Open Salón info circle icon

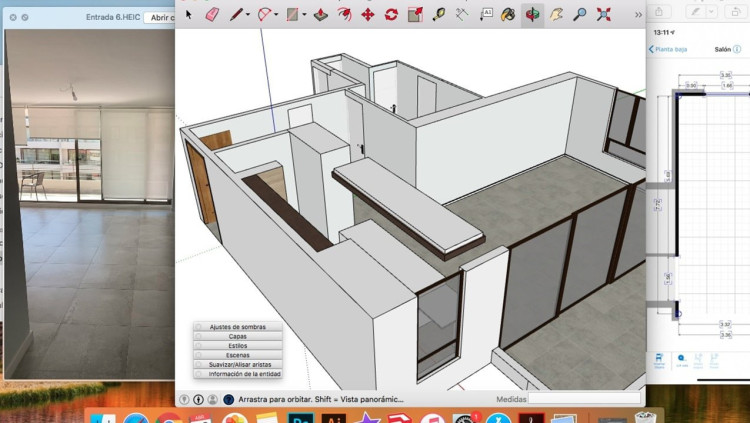click(x=737, y=49)
